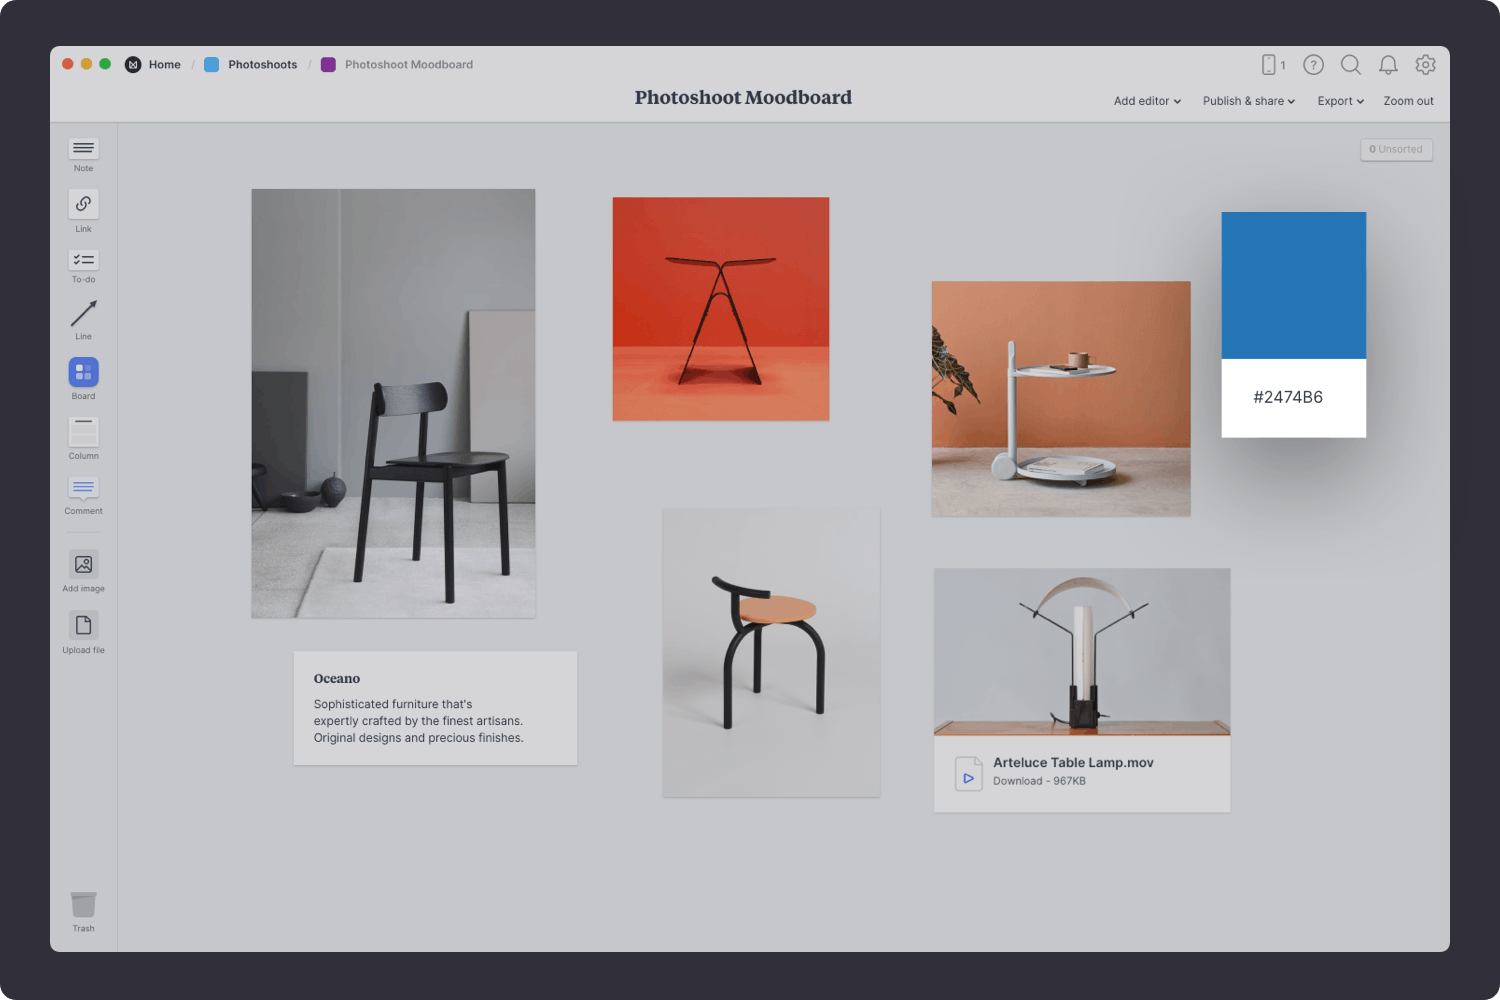Screen dimensions: 1500x1000
Task: Click the mobile device icon in header
Action: point(1268,65)
